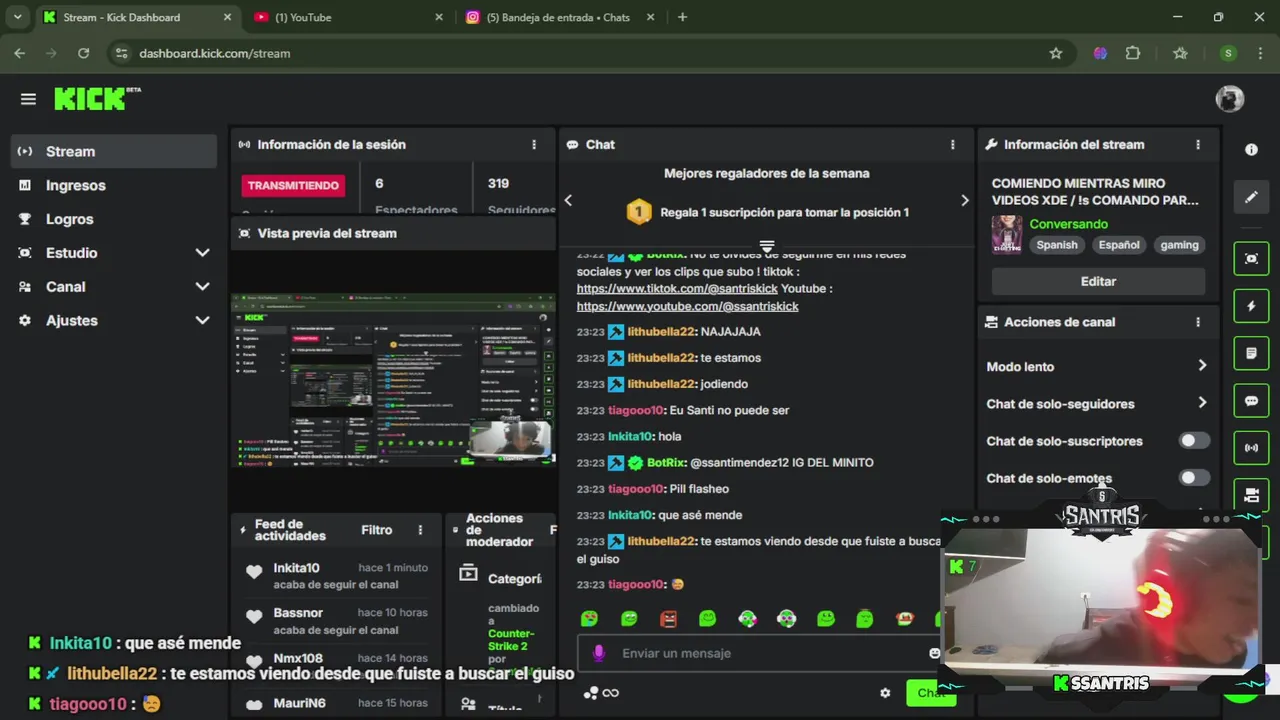The width and height of the screenshot is (1280, 720).
Task: Click the Editar stream info button
Action: click(1098, 281)
